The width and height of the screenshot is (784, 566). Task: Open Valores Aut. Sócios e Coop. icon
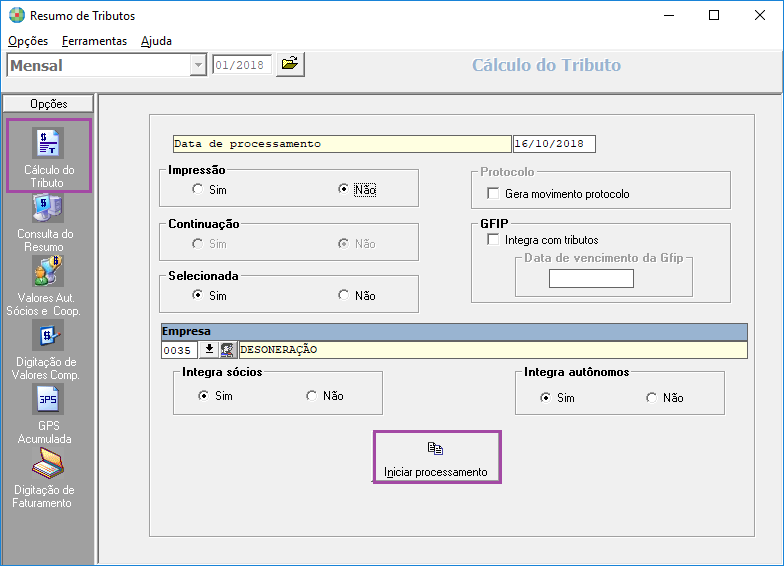48,271
